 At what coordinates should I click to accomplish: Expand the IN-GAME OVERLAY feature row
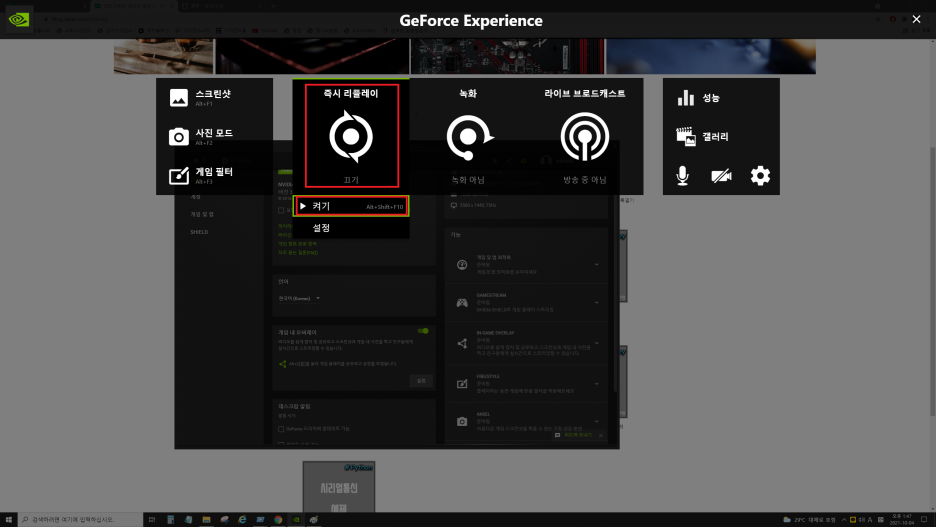coord(526,343)
